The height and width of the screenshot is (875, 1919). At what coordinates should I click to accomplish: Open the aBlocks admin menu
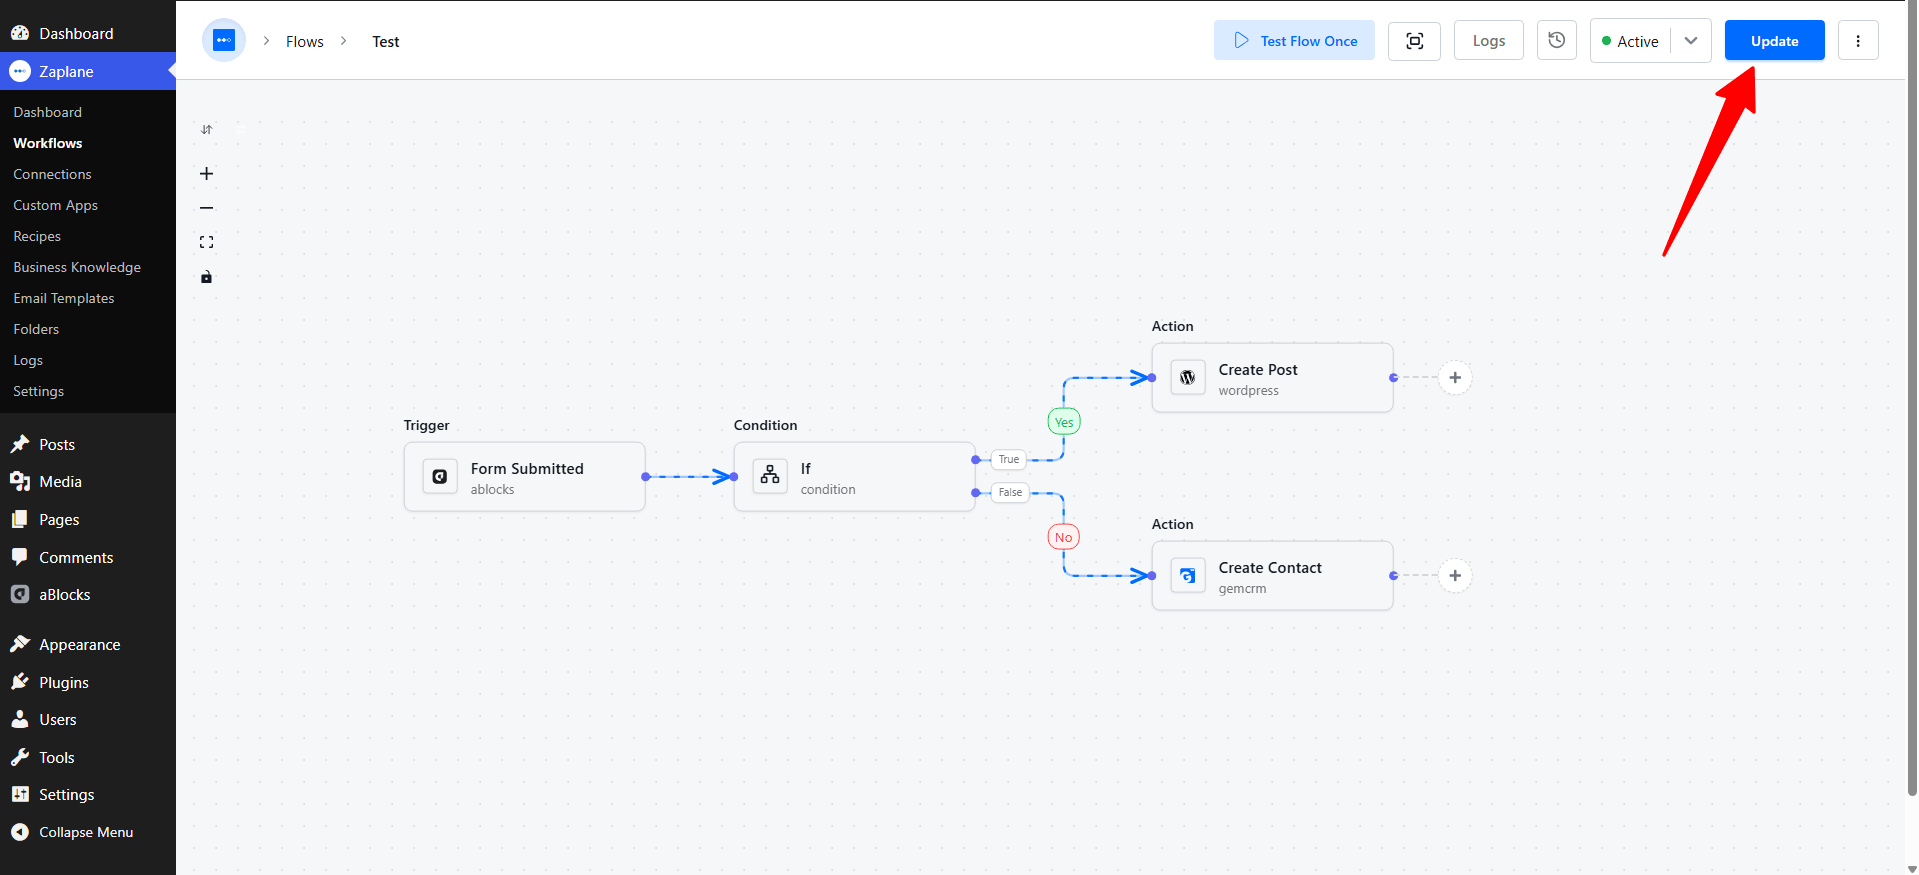click(88, 594)
